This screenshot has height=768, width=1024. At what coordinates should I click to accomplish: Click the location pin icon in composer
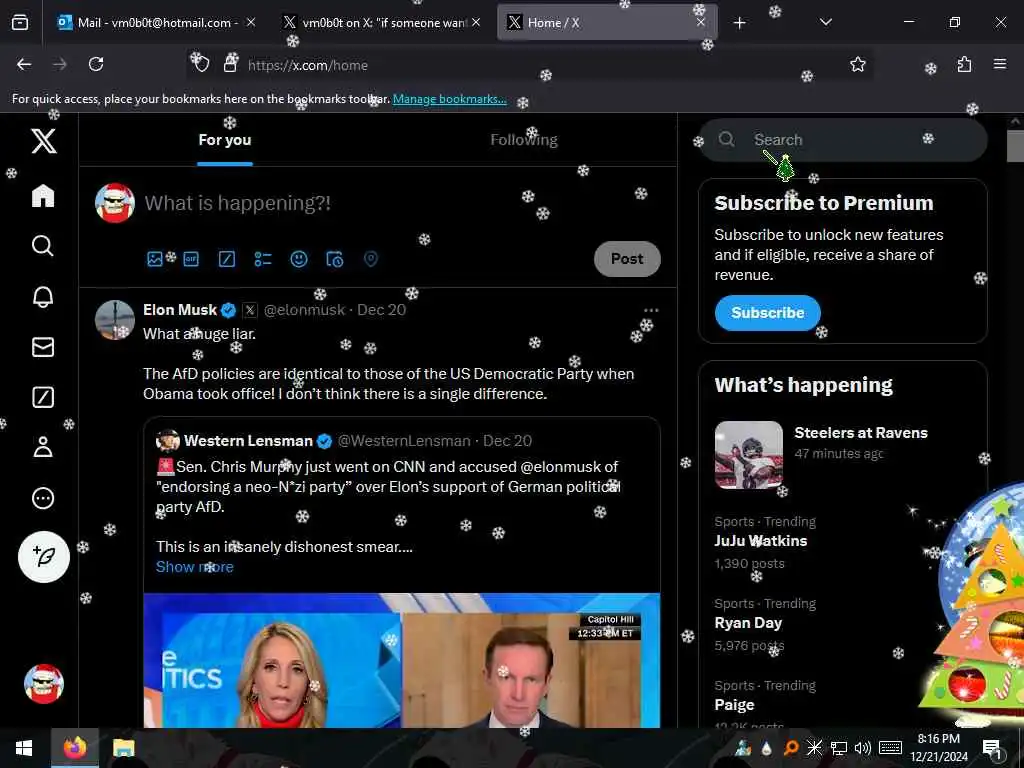[371, 259]
